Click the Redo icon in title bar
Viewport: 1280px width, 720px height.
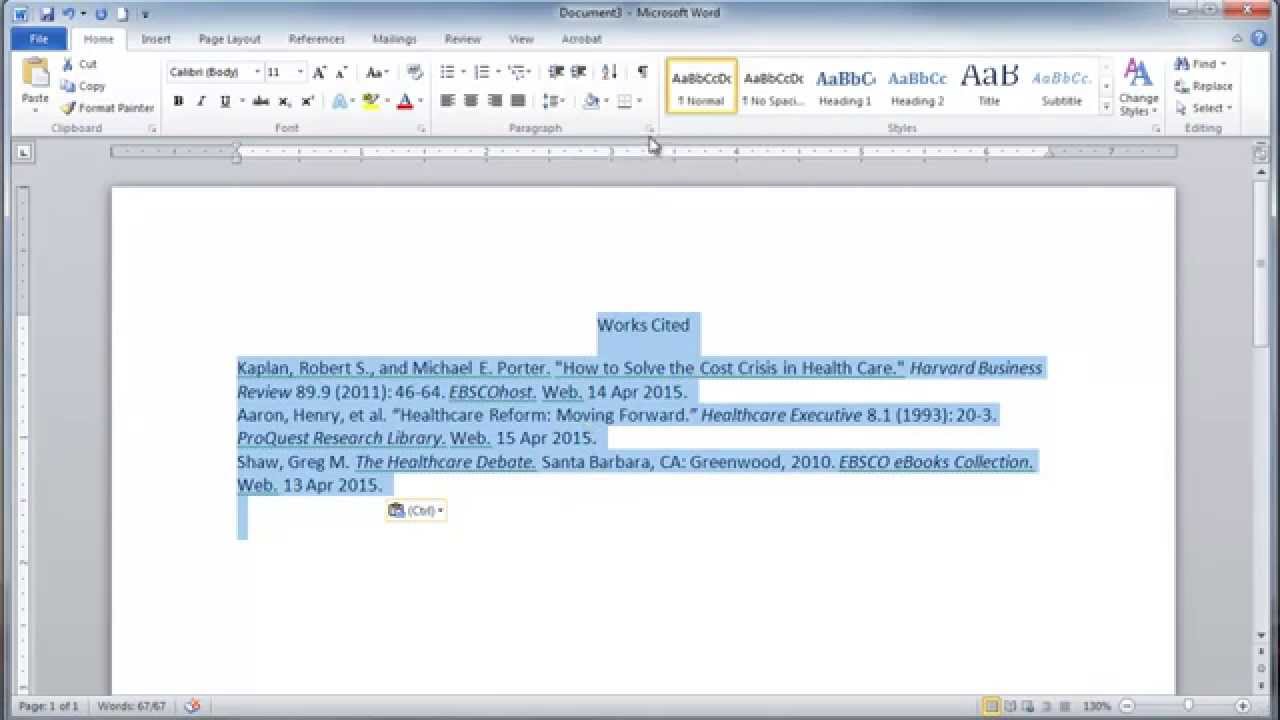pos(101,14)
